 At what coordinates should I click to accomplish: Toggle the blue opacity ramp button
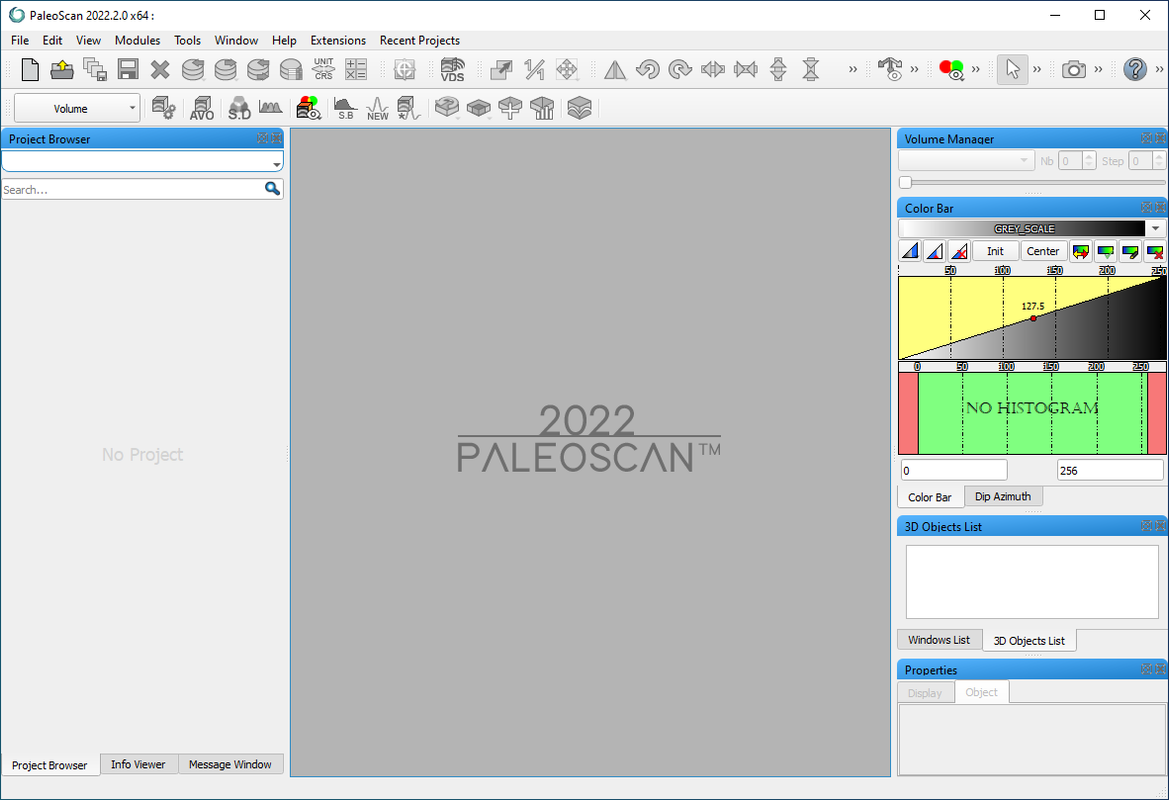coord(910,251)
